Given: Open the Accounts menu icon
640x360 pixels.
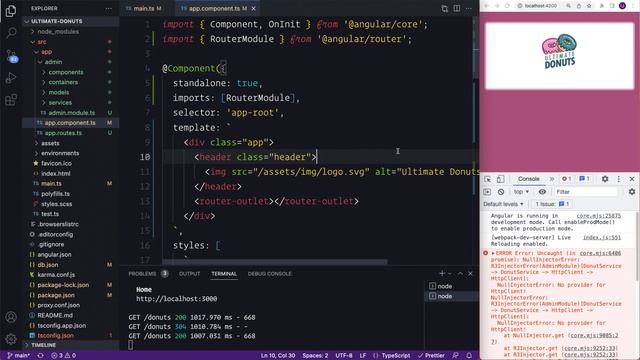Looking at the screenshot, I should [11, 317].
